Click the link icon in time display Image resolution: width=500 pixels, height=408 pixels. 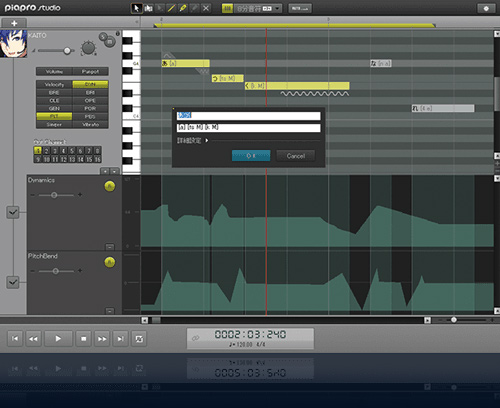pyautogui.click(x=196, y=338)
